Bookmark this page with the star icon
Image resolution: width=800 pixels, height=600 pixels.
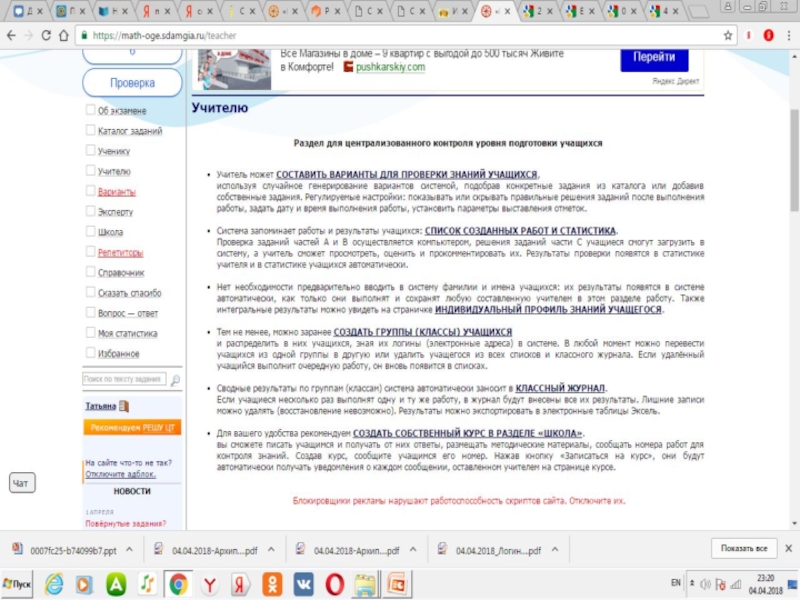pos(728,35)
